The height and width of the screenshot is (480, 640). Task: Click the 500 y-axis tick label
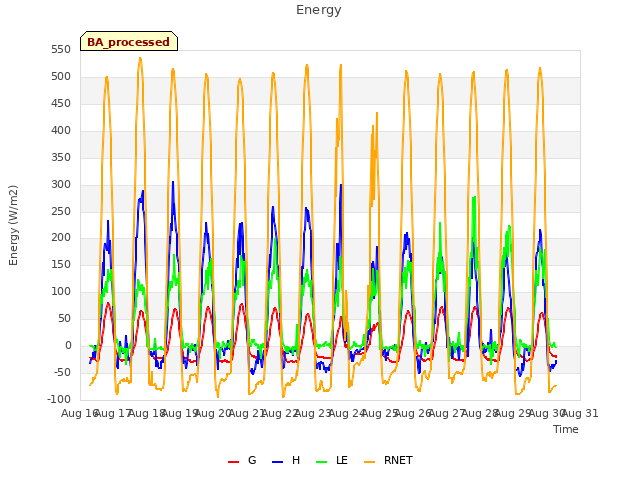(x=61, y=77)
